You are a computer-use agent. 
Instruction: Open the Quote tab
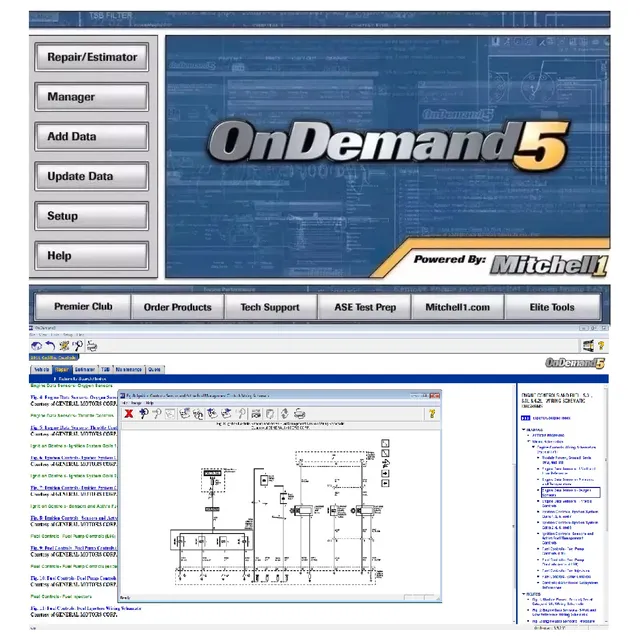[x=154, y=369]
